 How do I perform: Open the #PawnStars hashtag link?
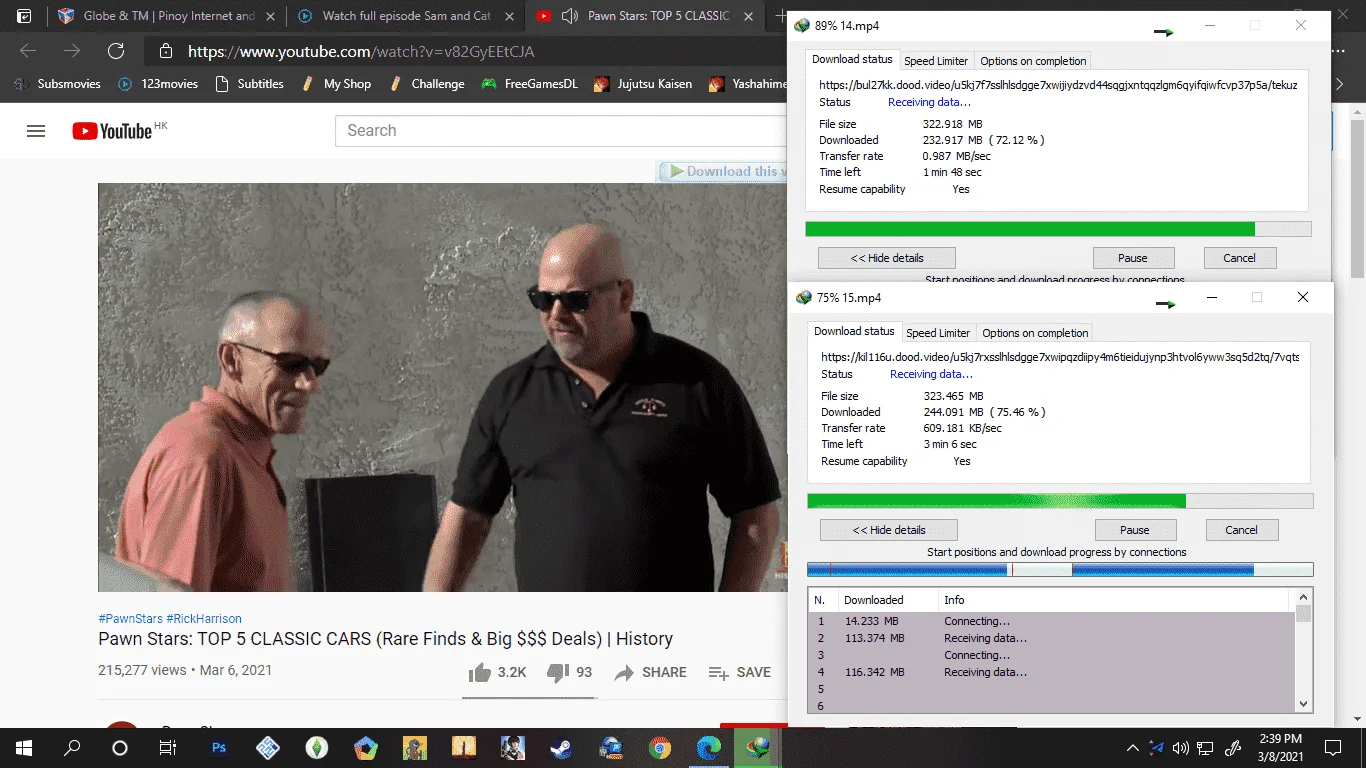pos(130,619)
